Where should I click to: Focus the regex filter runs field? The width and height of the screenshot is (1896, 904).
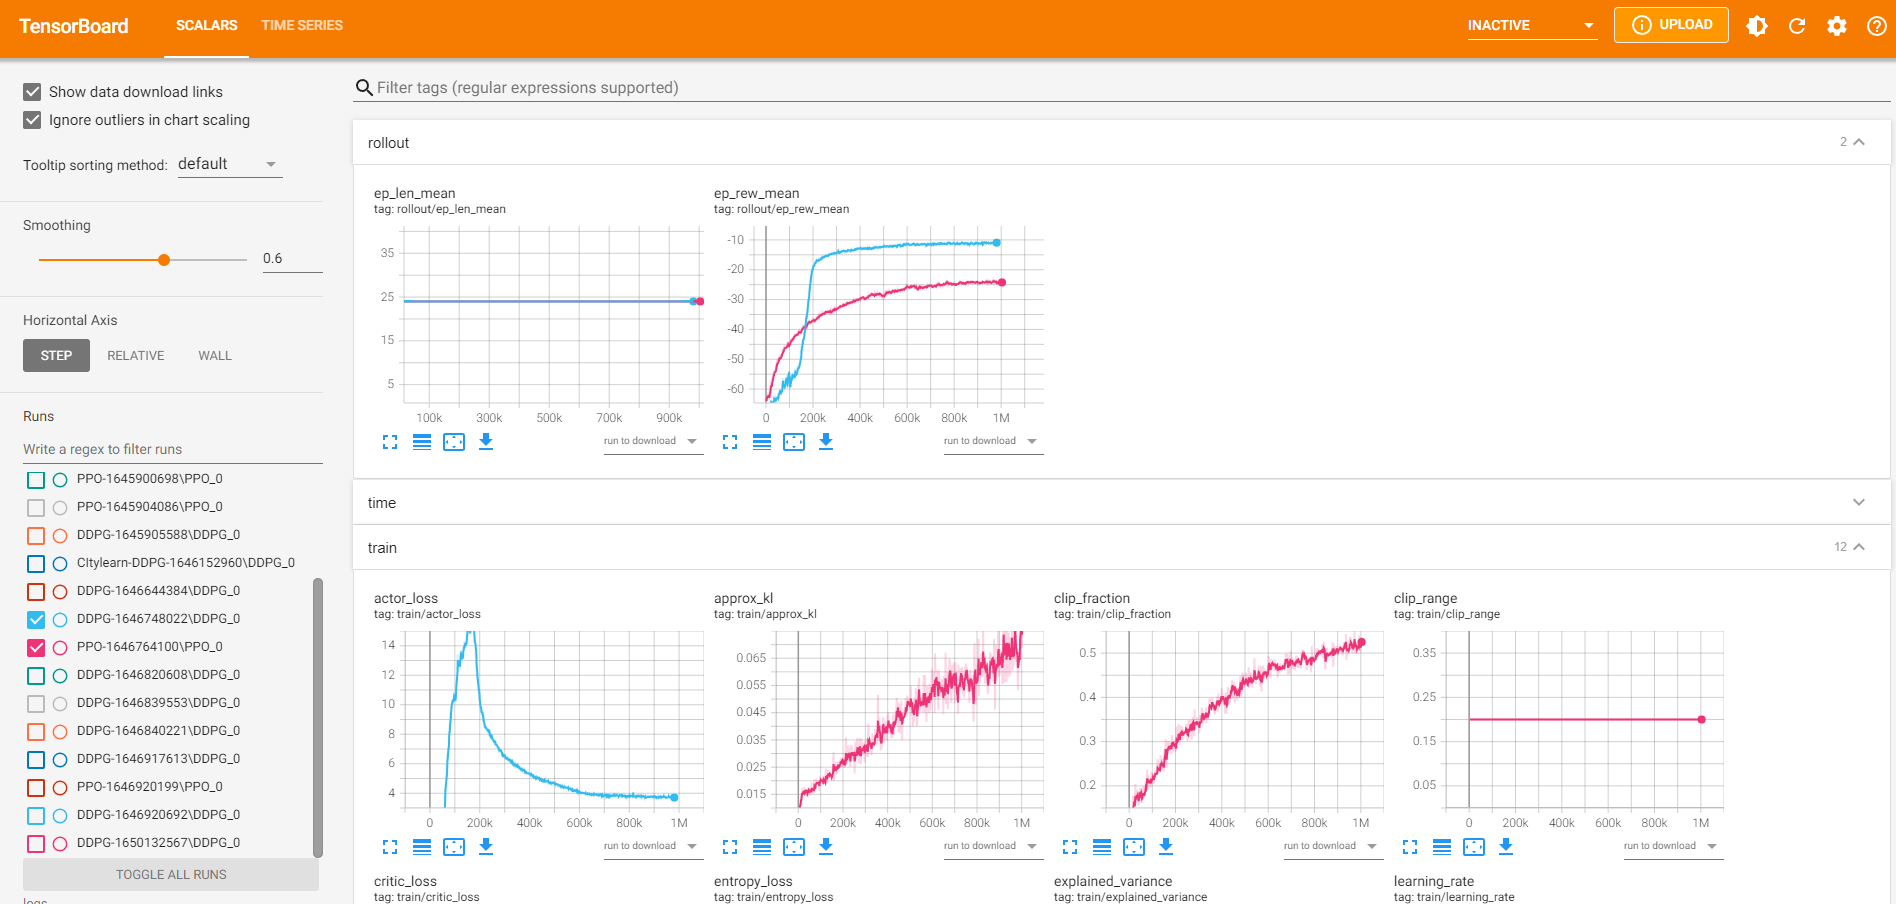coord(173,450)
